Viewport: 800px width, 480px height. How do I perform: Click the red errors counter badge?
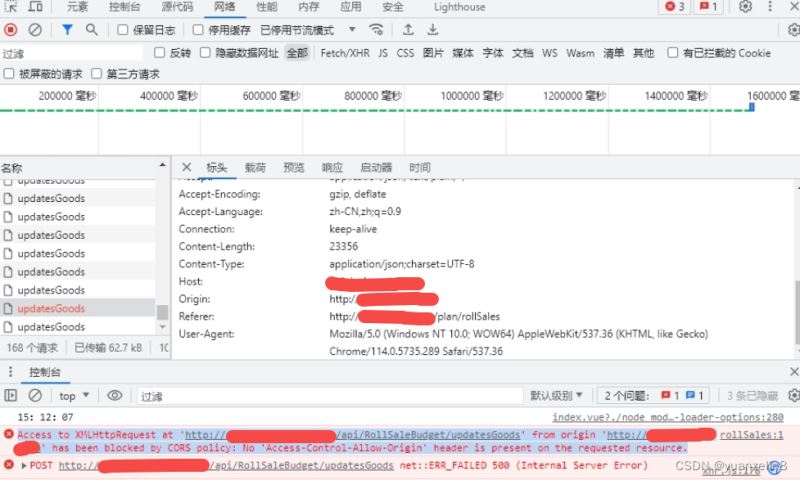click(x=674, y=7)
